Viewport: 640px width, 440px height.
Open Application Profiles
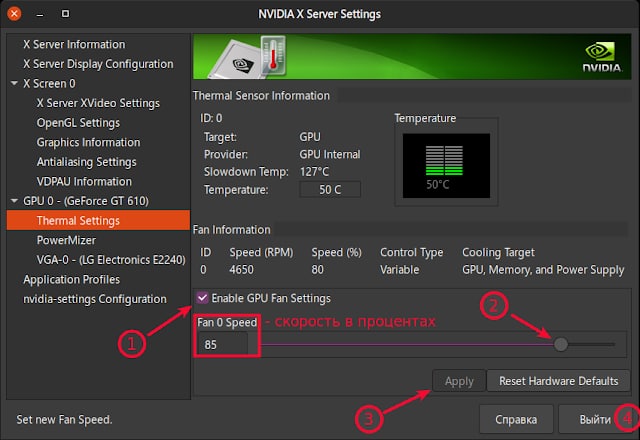tap(71, 279)
